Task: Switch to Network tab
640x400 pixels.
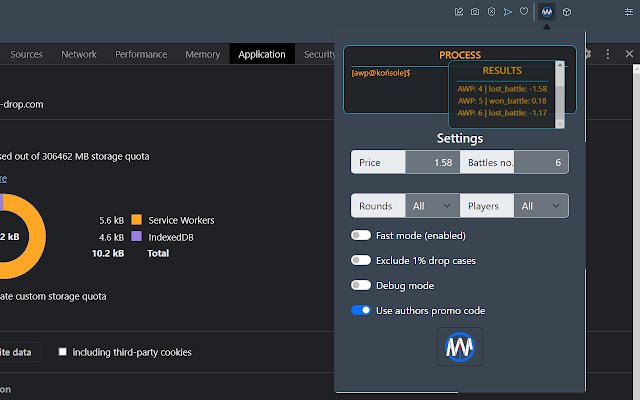Action: [79, 54]
